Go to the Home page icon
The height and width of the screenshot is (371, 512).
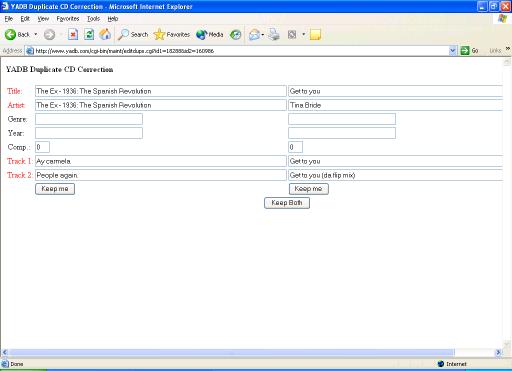click(105, 34)
